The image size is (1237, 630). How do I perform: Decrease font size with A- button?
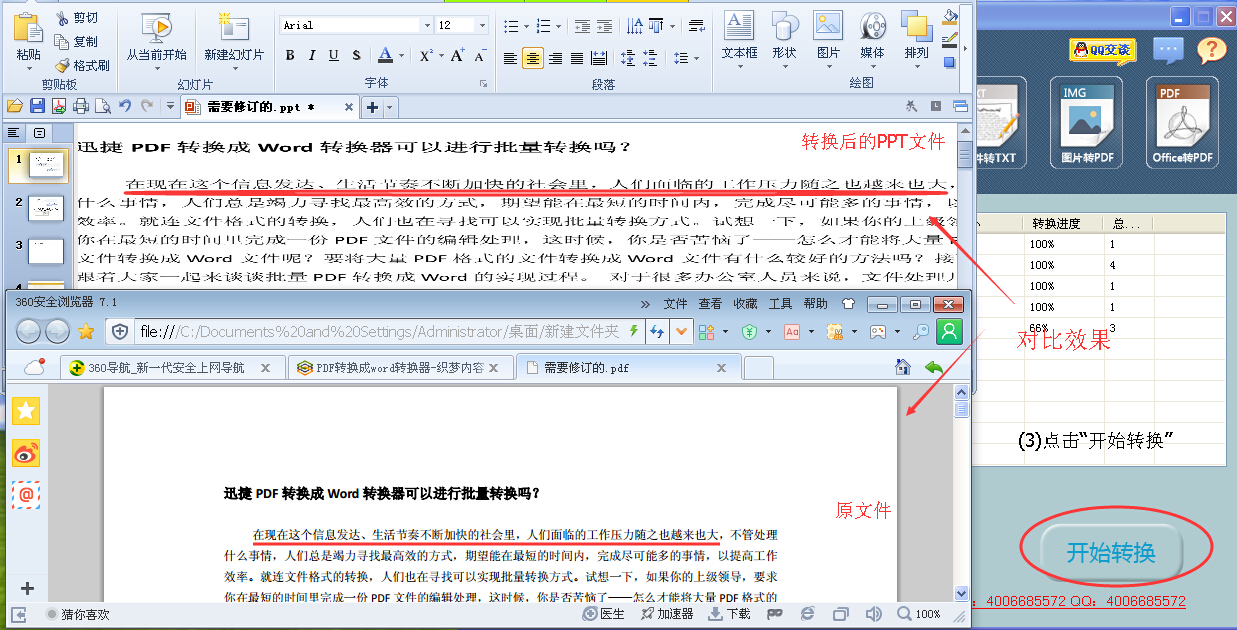point(478,56)
